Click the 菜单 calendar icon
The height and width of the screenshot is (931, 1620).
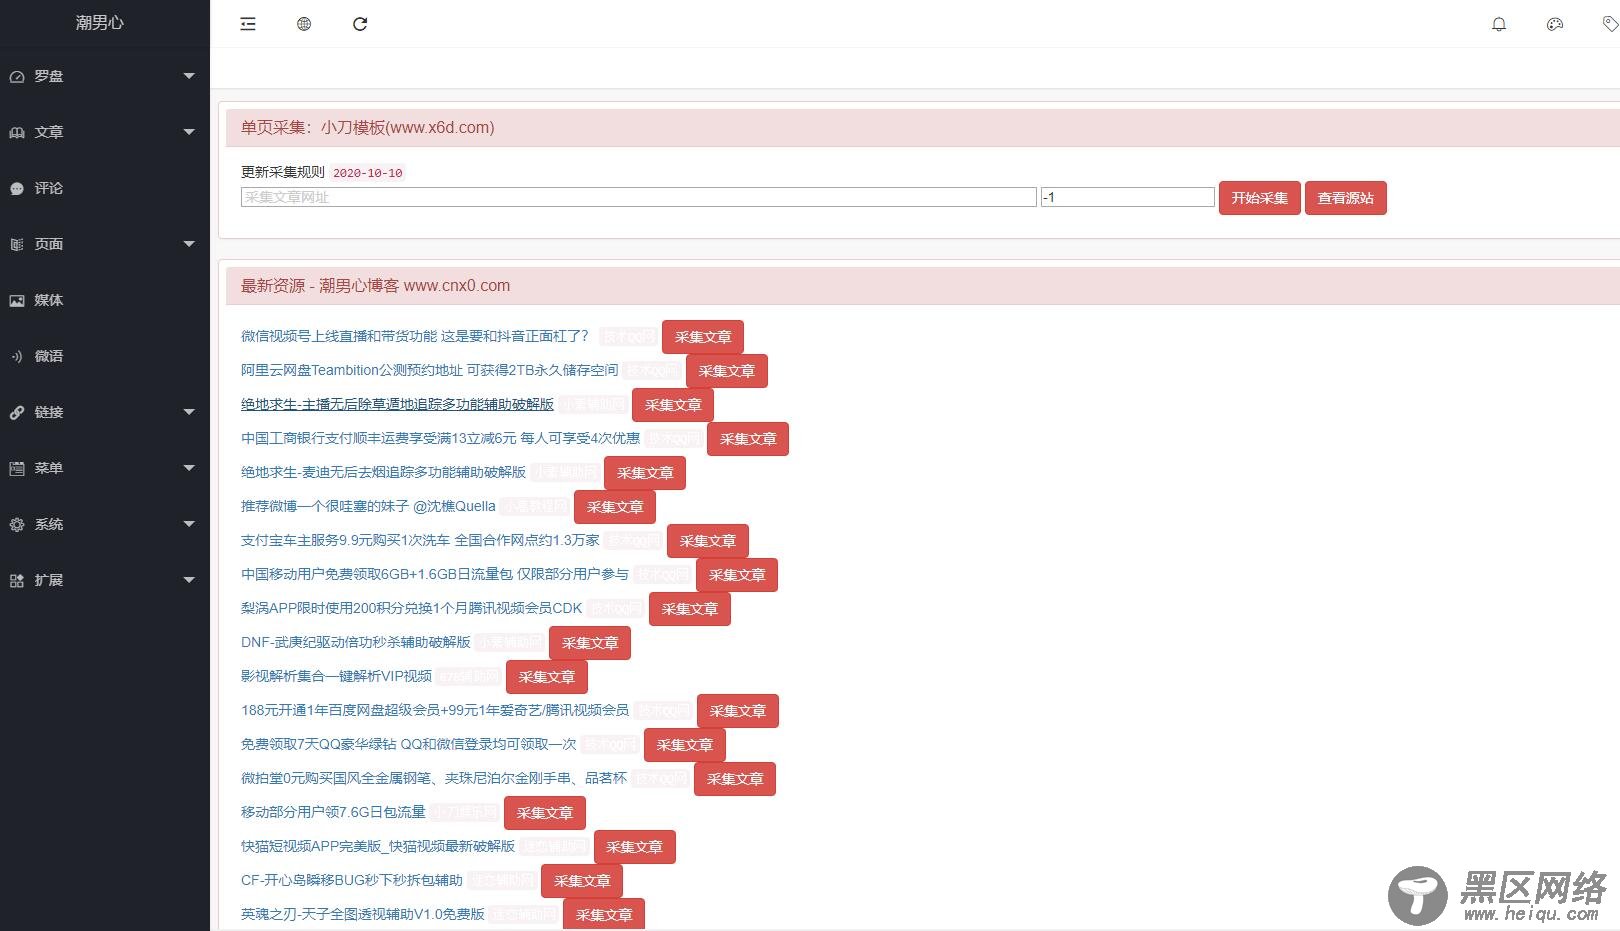tap(17, 468)
